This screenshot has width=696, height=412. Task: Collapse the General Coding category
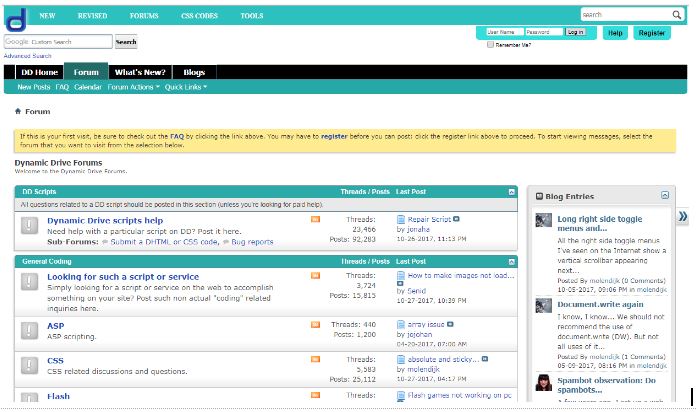[x=511, y=262]
